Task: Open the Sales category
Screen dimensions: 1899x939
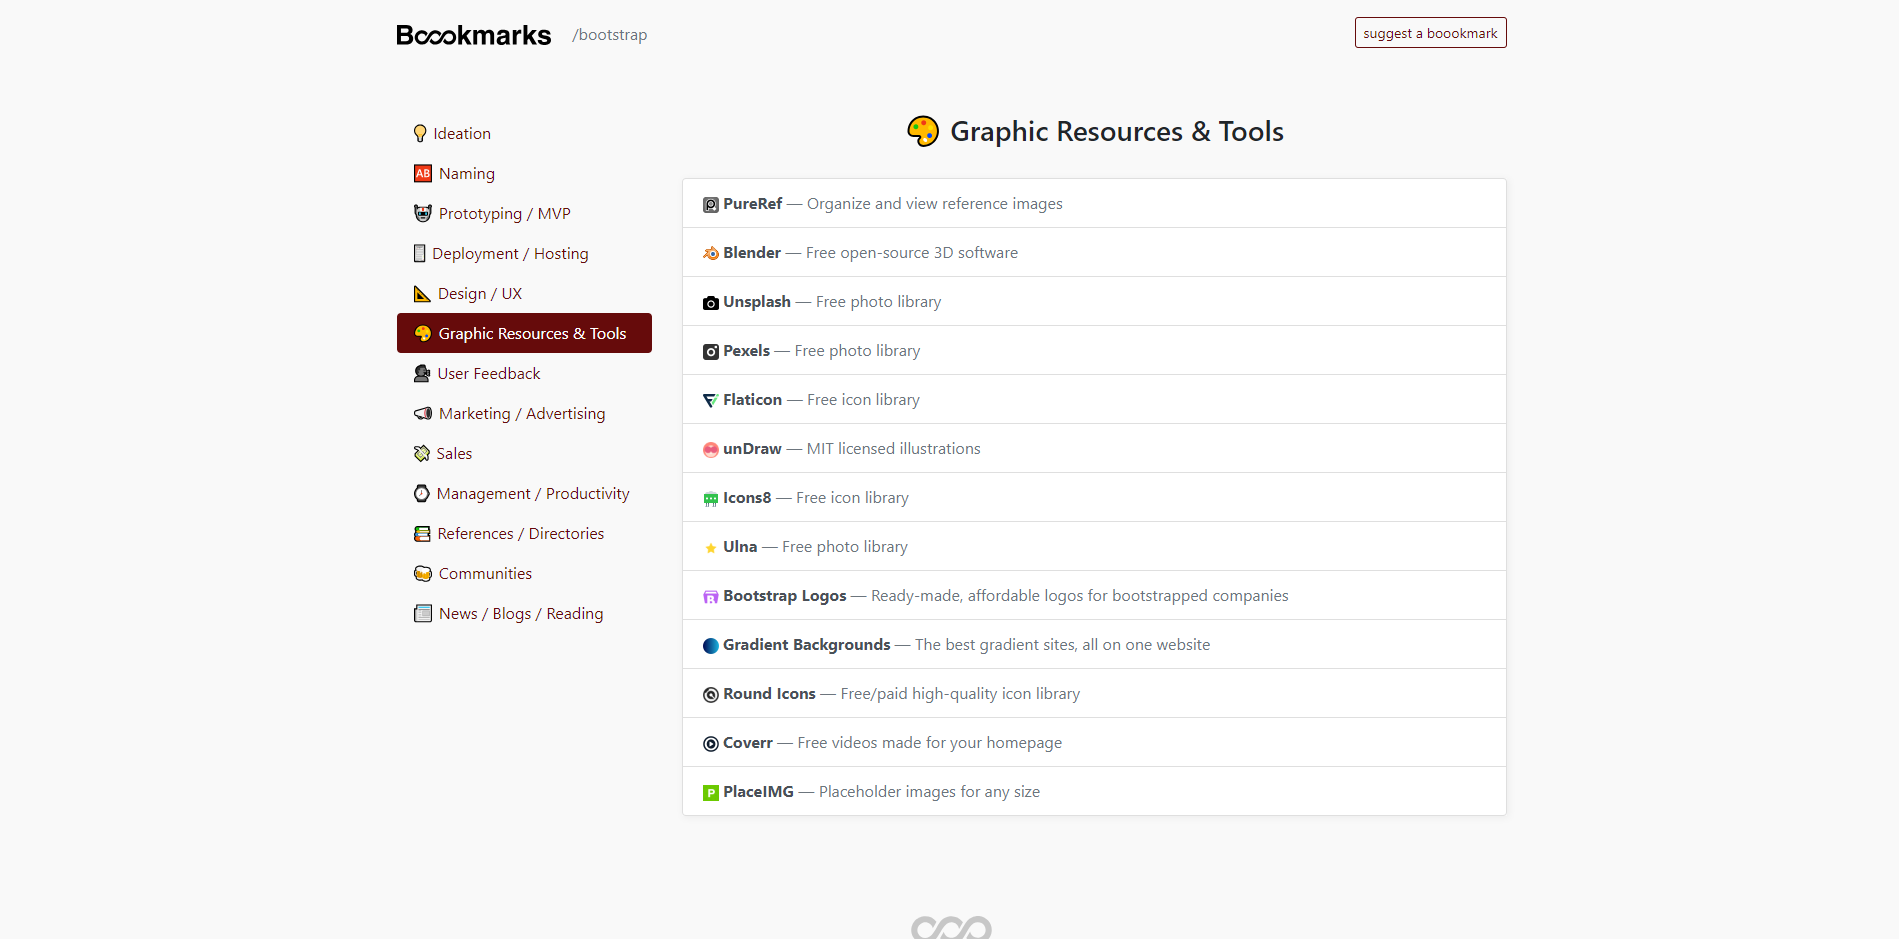Action: (x=524, y=453)
